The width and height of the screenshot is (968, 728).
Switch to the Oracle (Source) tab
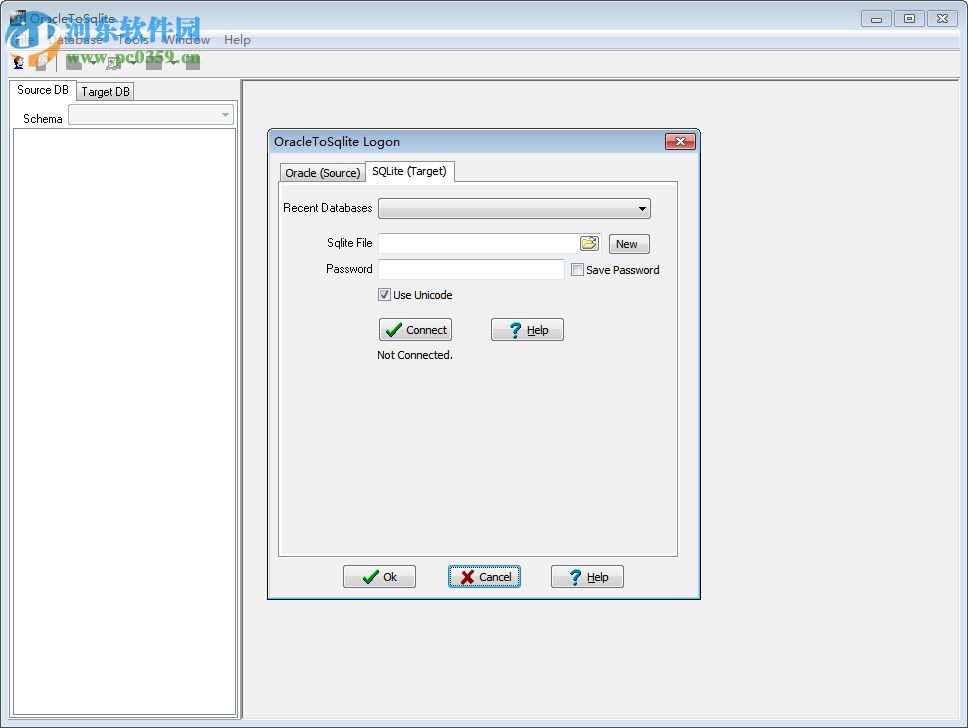(x=322, y=172)
